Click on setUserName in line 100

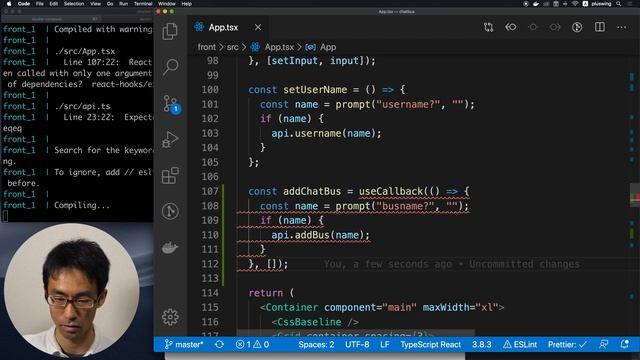pyautogui.click(x=315, y=90)
